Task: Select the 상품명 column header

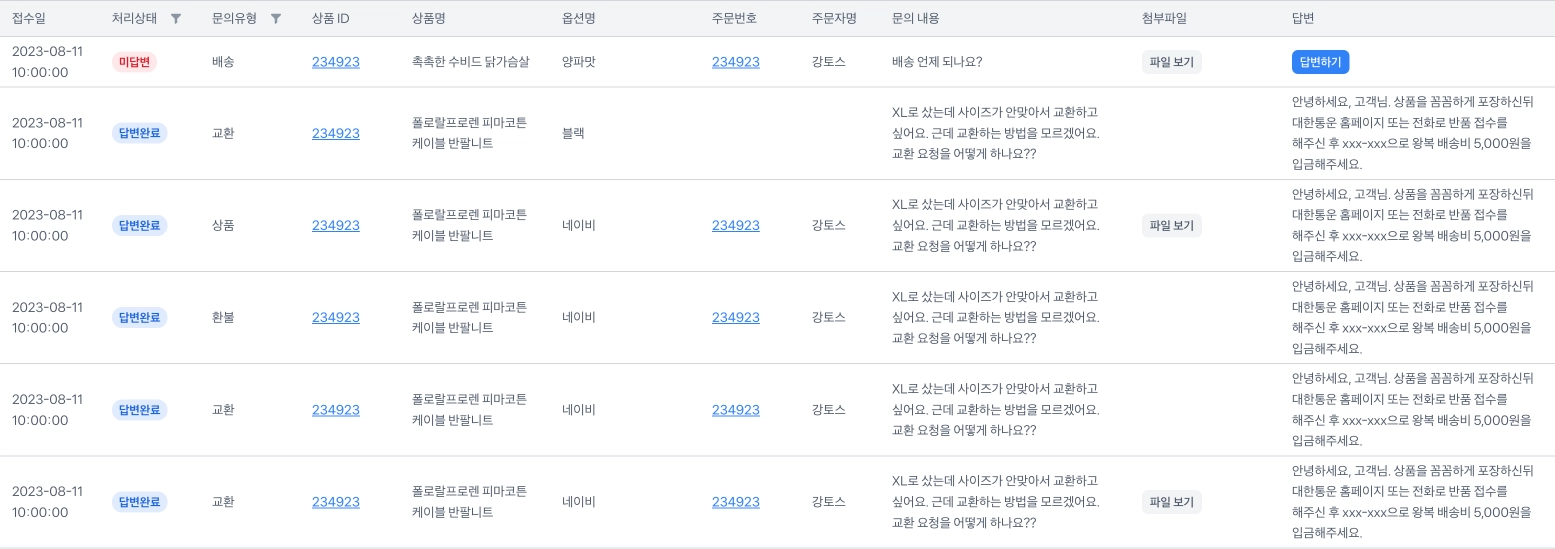Action: pos(428,19)
